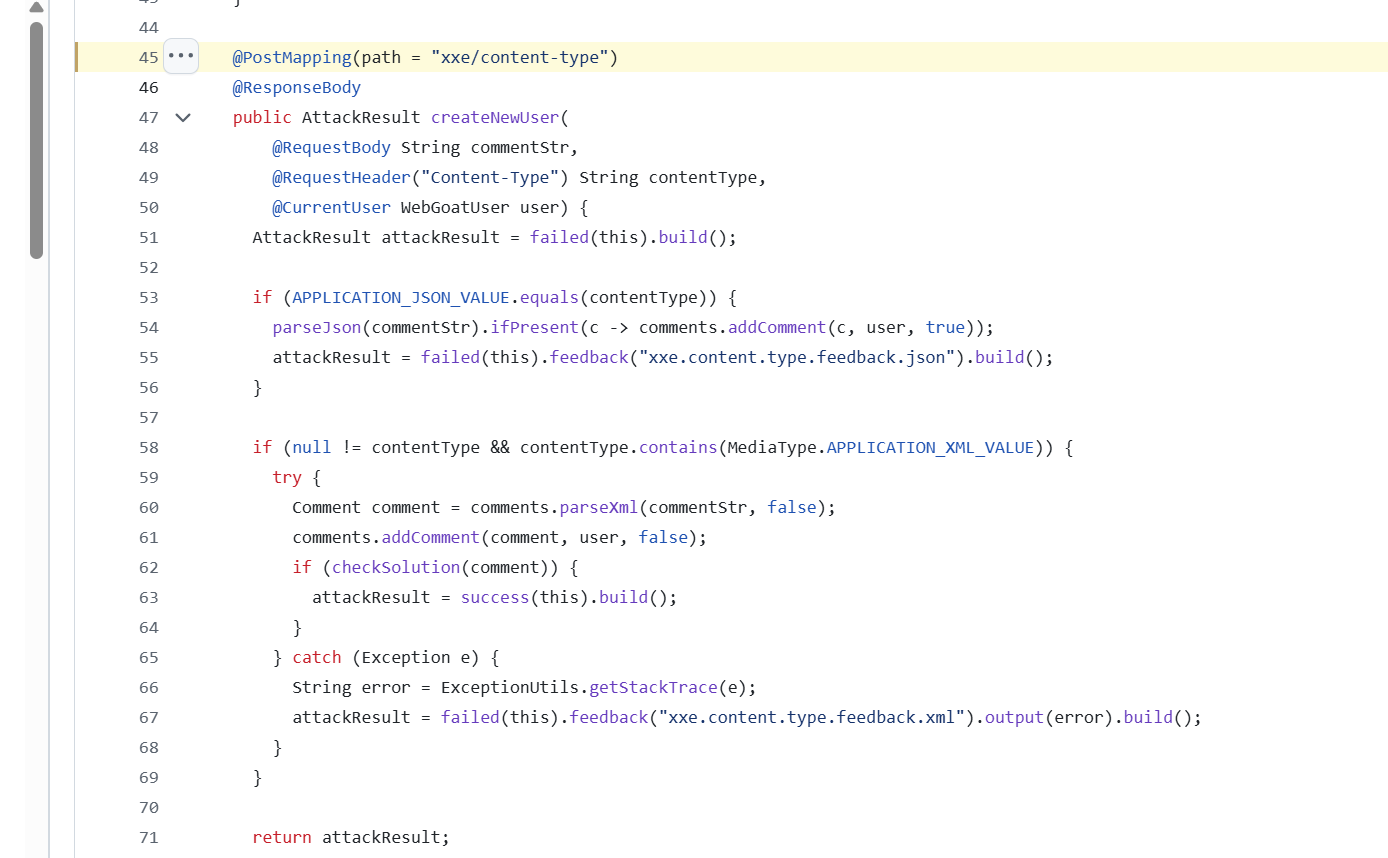Click the checkSolution method call
The image size is (1388, 858).
pyautogui.click(x=396, y=567)
